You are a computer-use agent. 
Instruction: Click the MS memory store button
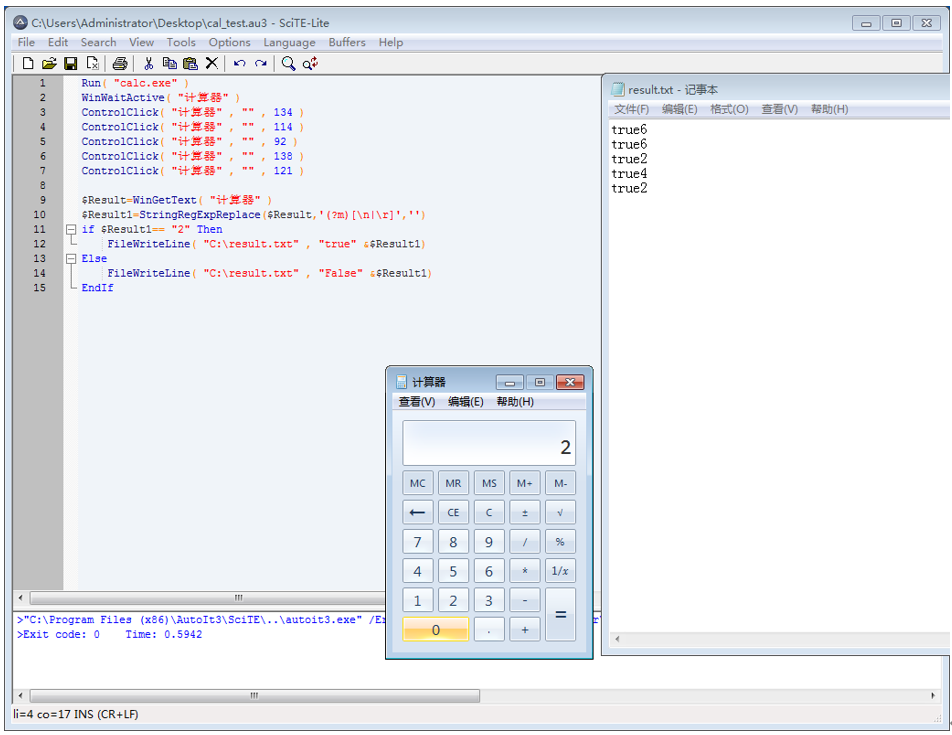tap(489, 483)
